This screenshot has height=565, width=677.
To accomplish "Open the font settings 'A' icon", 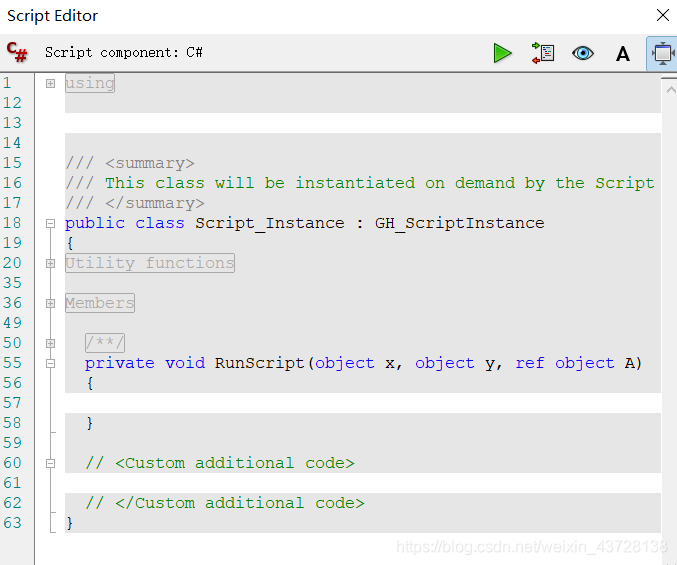I will [623, 54].
